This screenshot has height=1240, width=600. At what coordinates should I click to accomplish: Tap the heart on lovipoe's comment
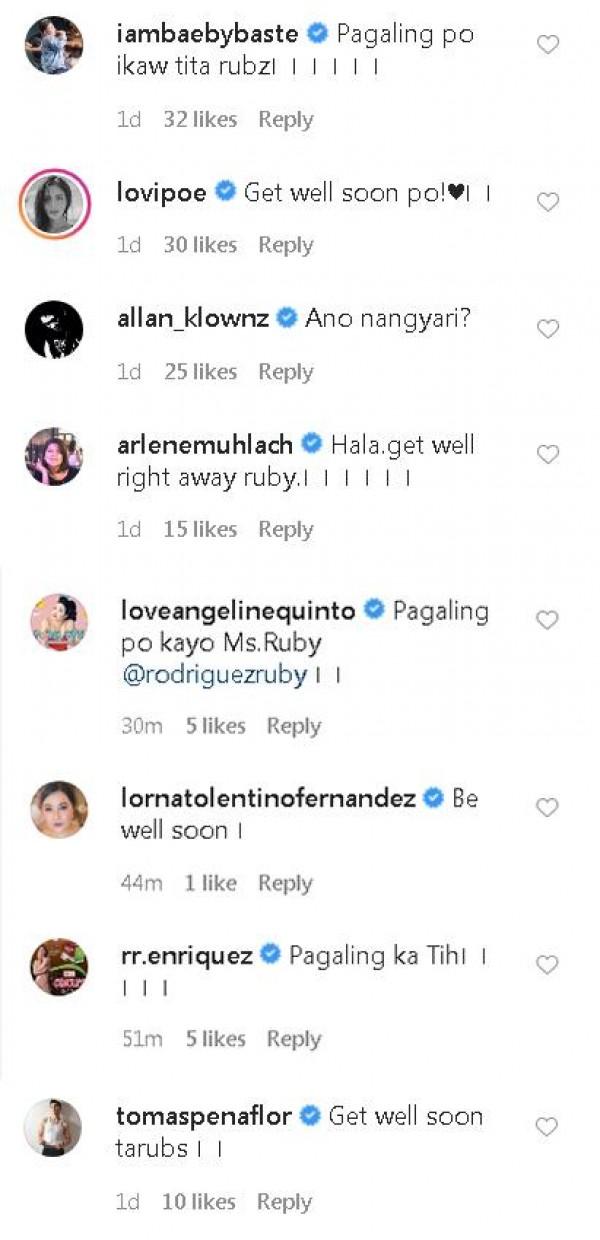547,202
